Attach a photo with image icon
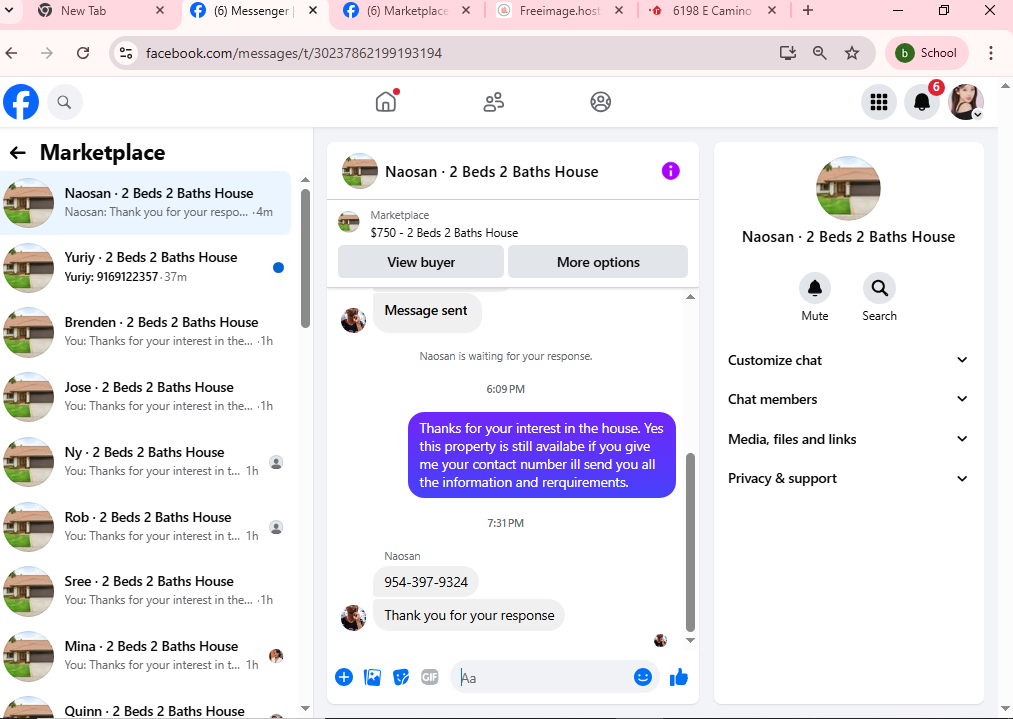This screenshot has width=1013, height=719. [372, 677]
